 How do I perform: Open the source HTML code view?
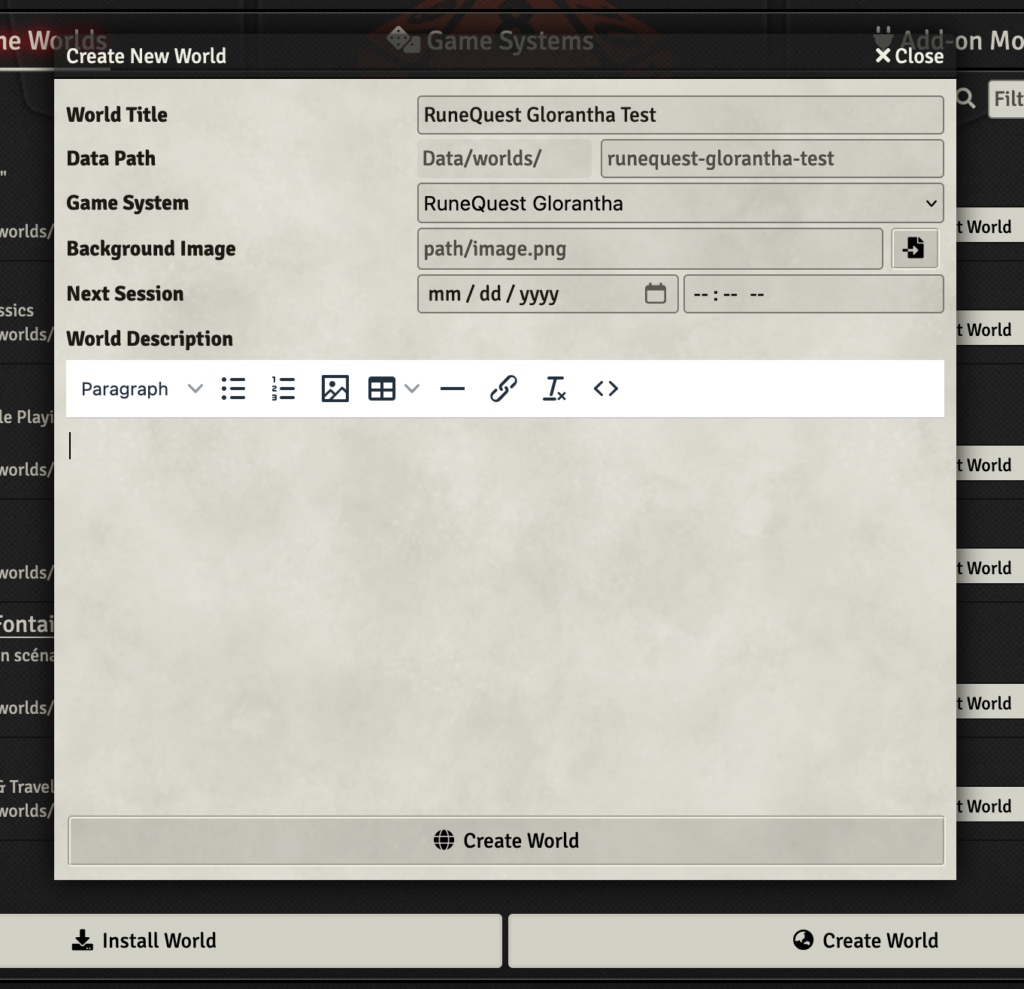tap(606, 389)
